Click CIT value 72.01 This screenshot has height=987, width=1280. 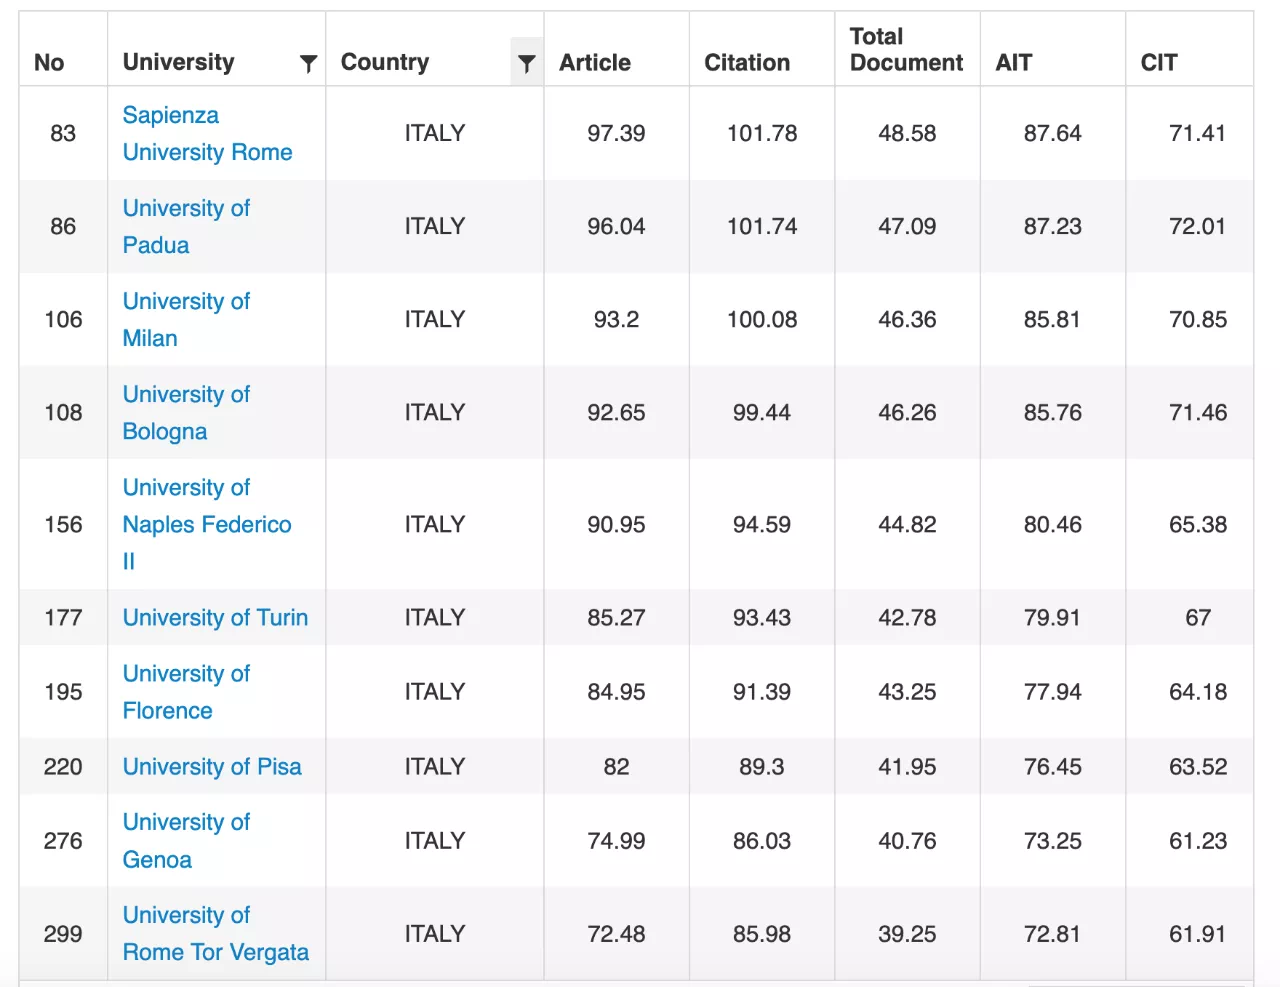click(x=1198, y=226)
